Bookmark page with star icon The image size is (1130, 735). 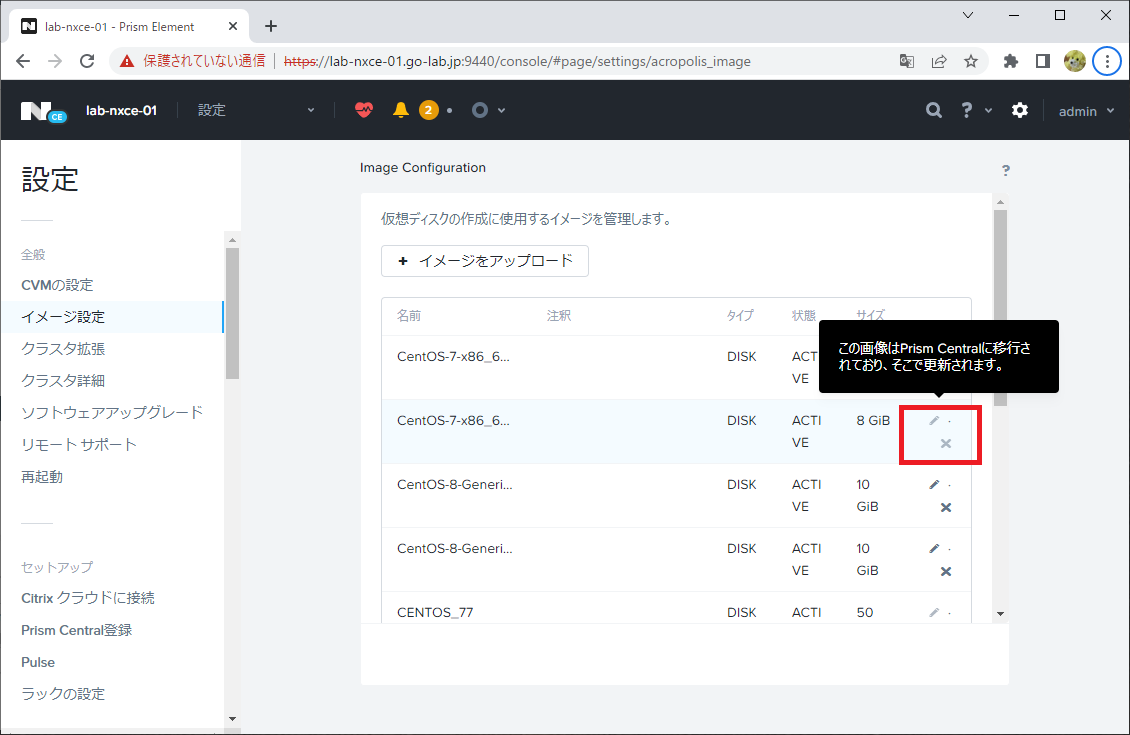click(x=971, y=61)
